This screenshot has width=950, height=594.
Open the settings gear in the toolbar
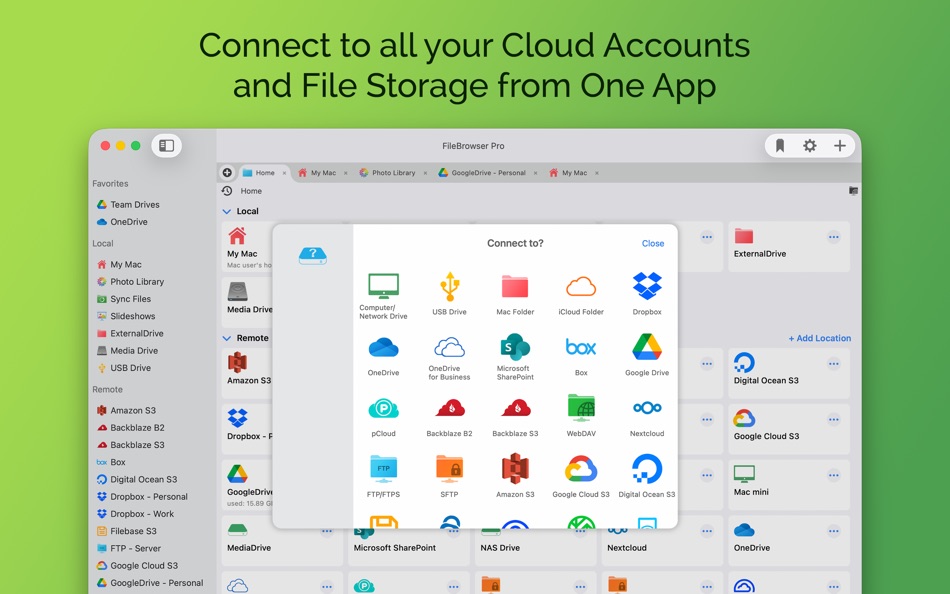pos(809,145)
